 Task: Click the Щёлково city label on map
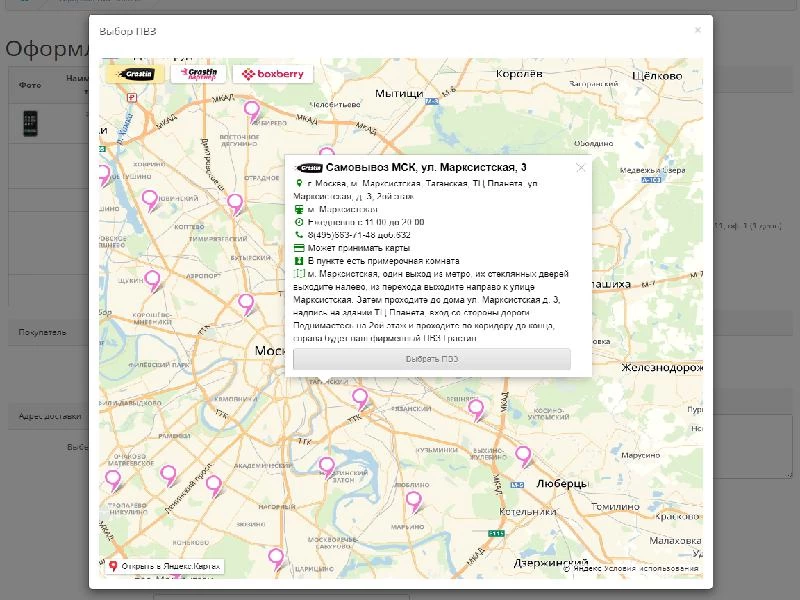[x=657, y=76]
